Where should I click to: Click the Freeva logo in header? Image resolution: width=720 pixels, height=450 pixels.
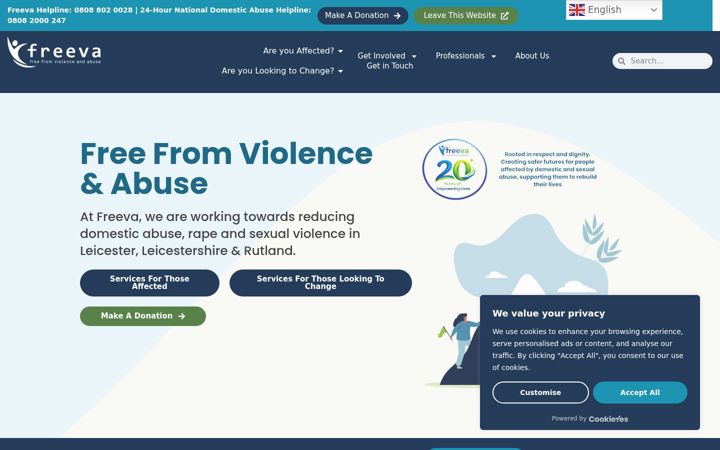(54, 52)
